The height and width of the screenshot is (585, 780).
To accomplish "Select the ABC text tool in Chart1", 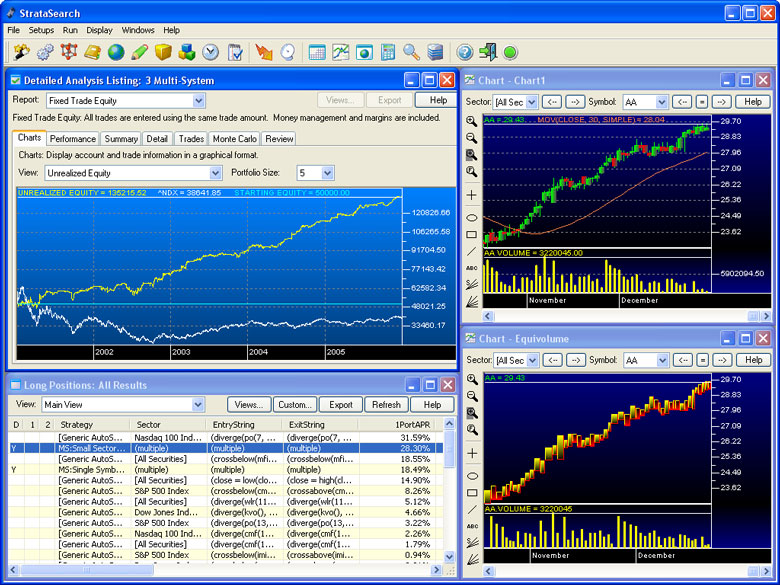I will [471, 268].
